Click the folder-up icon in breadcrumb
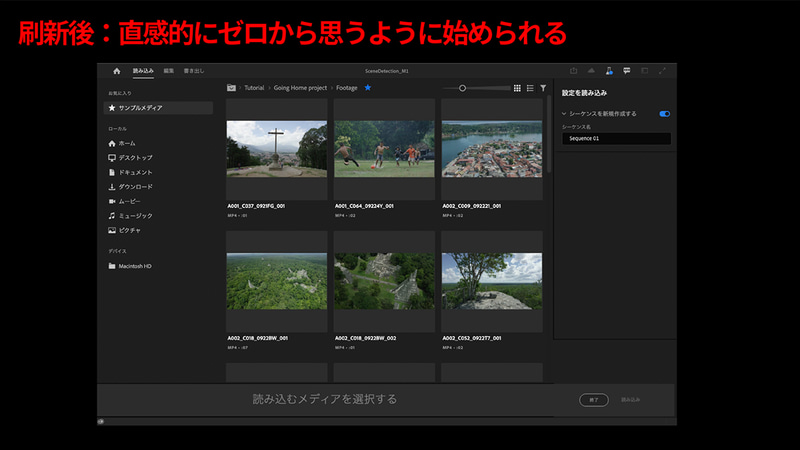Viewport: 800px width, 450px height. (231, 88)
